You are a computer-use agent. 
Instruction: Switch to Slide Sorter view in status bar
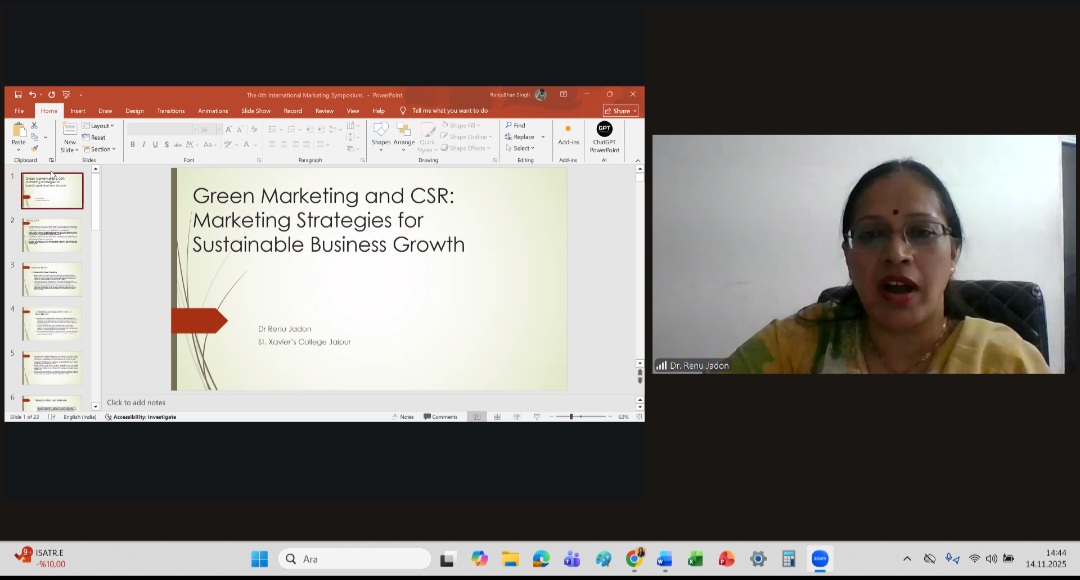497,417
